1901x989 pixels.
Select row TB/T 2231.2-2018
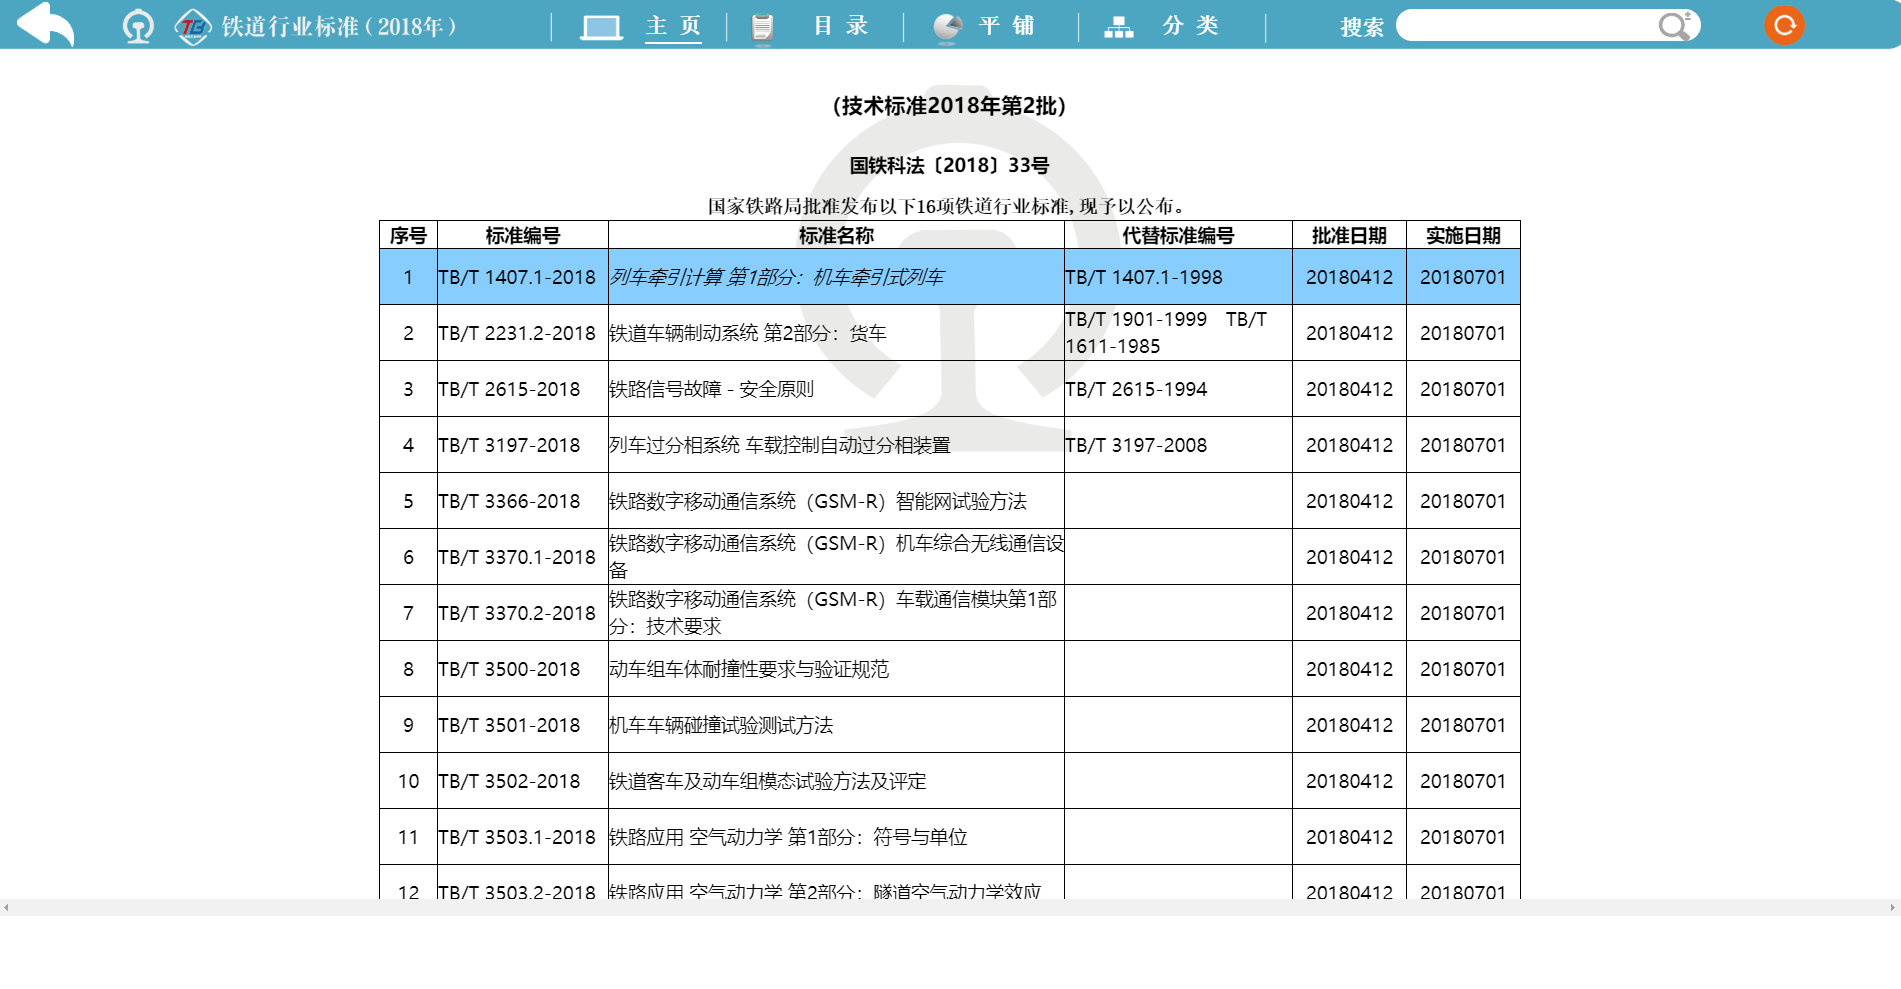(x=516, y=333)
